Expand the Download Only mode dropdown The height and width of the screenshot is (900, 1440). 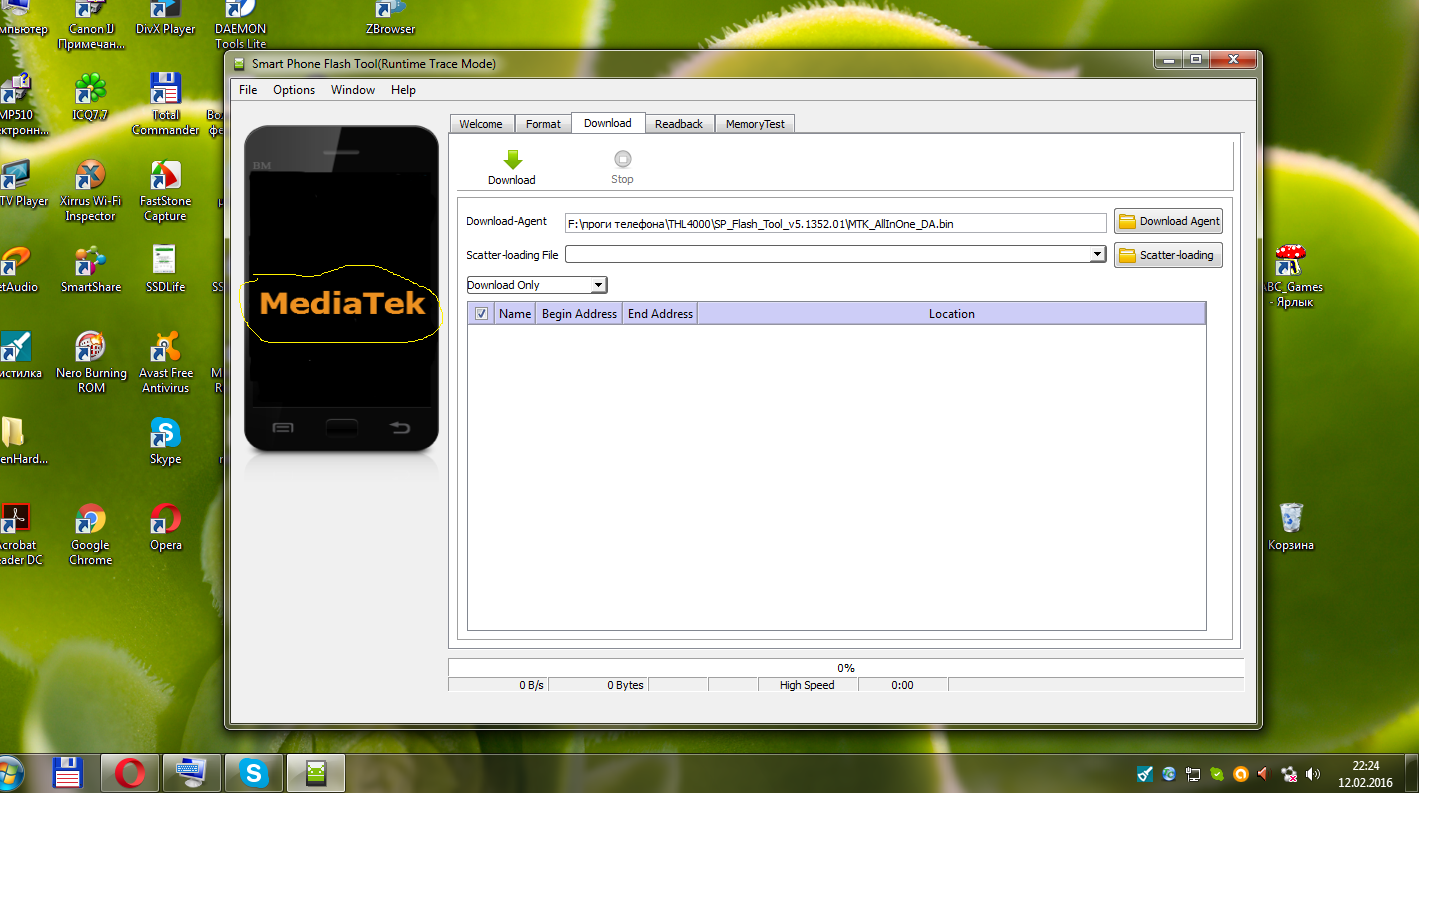598,285
